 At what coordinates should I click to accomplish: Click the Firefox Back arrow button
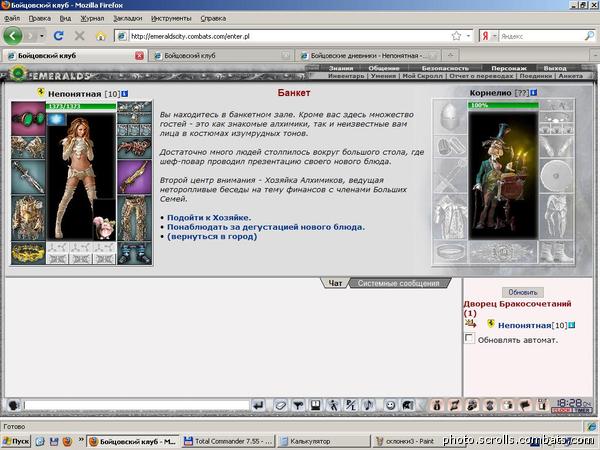13,36
